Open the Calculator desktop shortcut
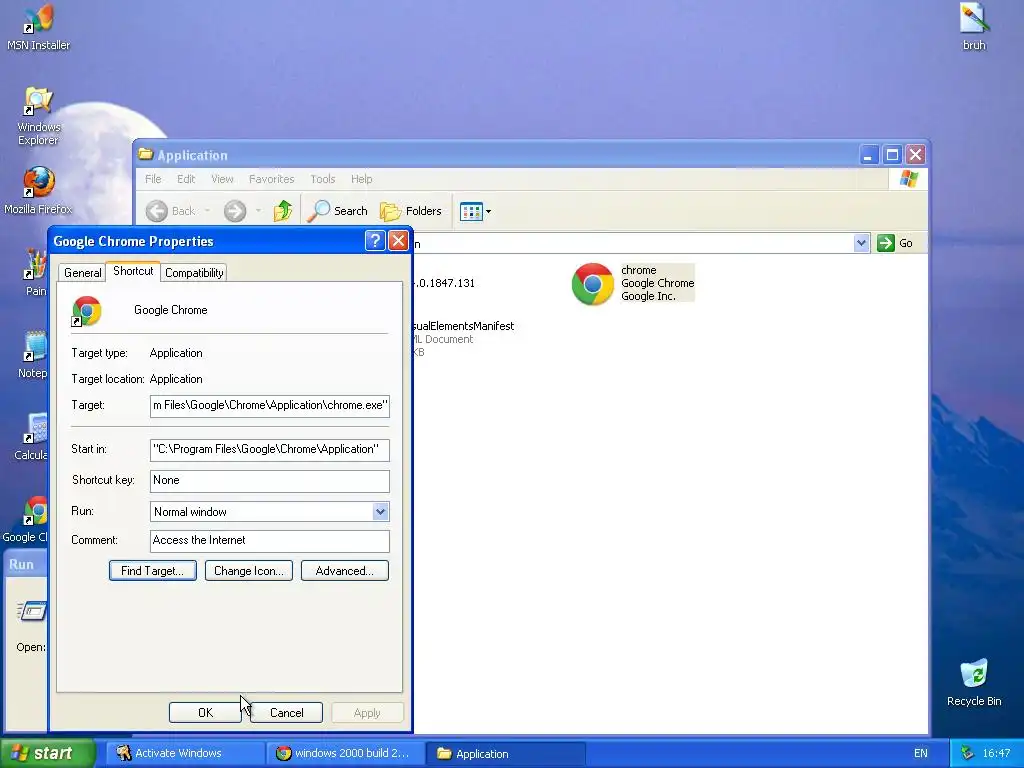Screen dimensions: 1024x768 31,436
